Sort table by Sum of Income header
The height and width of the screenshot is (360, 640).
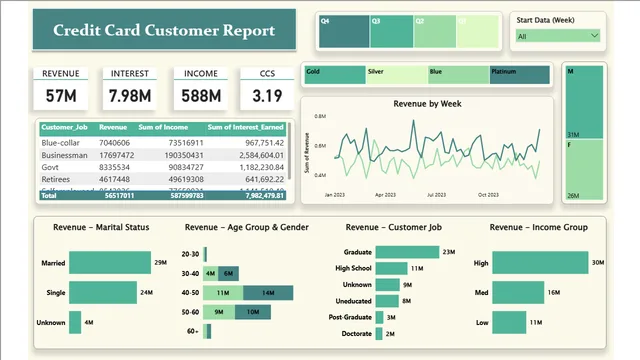click(x=163, y=127)
